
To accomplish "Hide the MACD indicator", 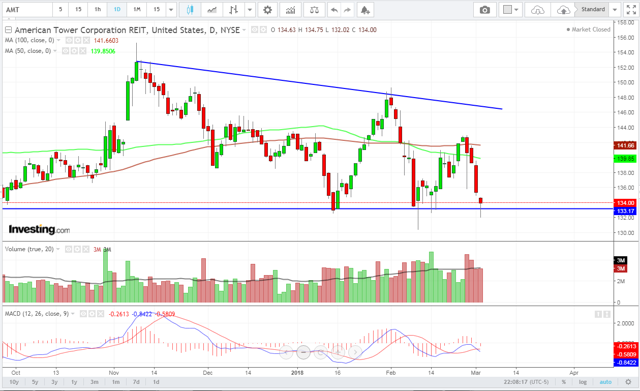I will point(83,314).
